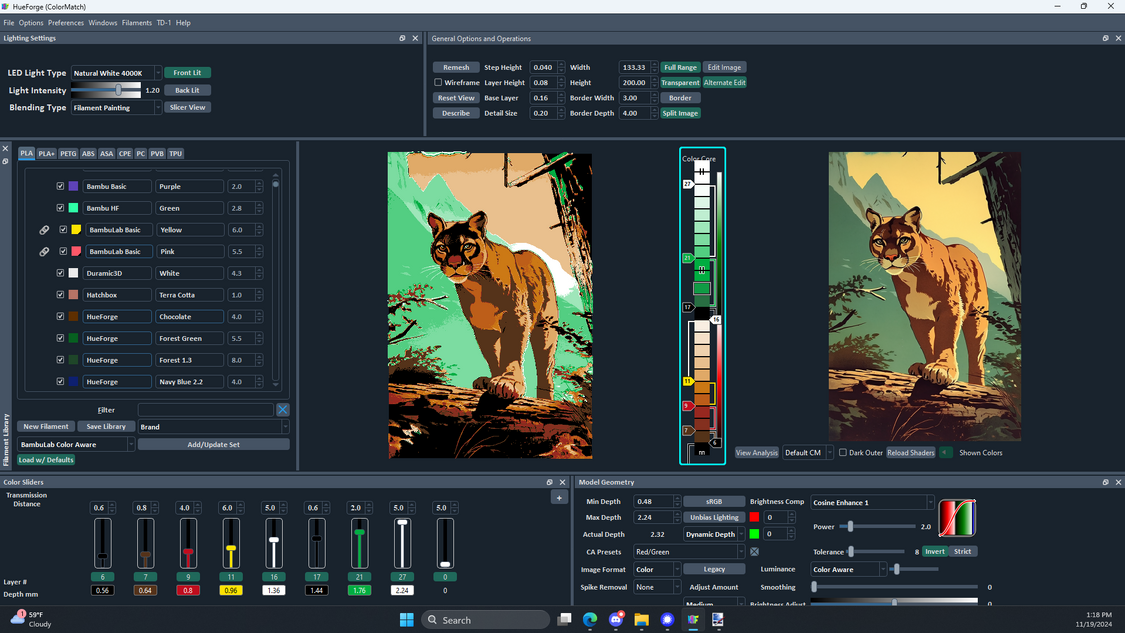Open Discord from the Windows taskbar

coord(616,620)
